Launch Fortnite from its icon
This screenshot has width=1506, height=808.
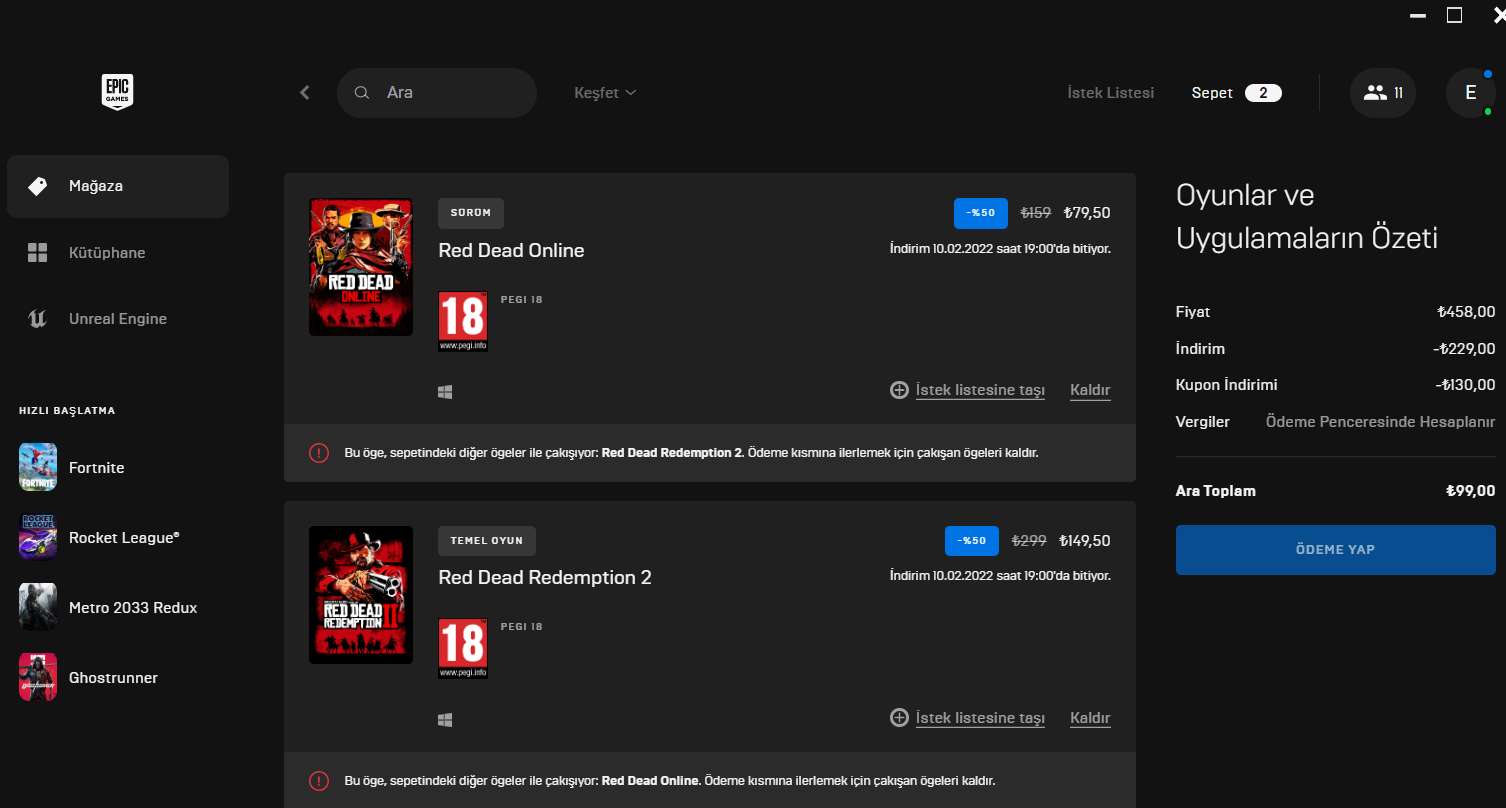coord(38,467)
